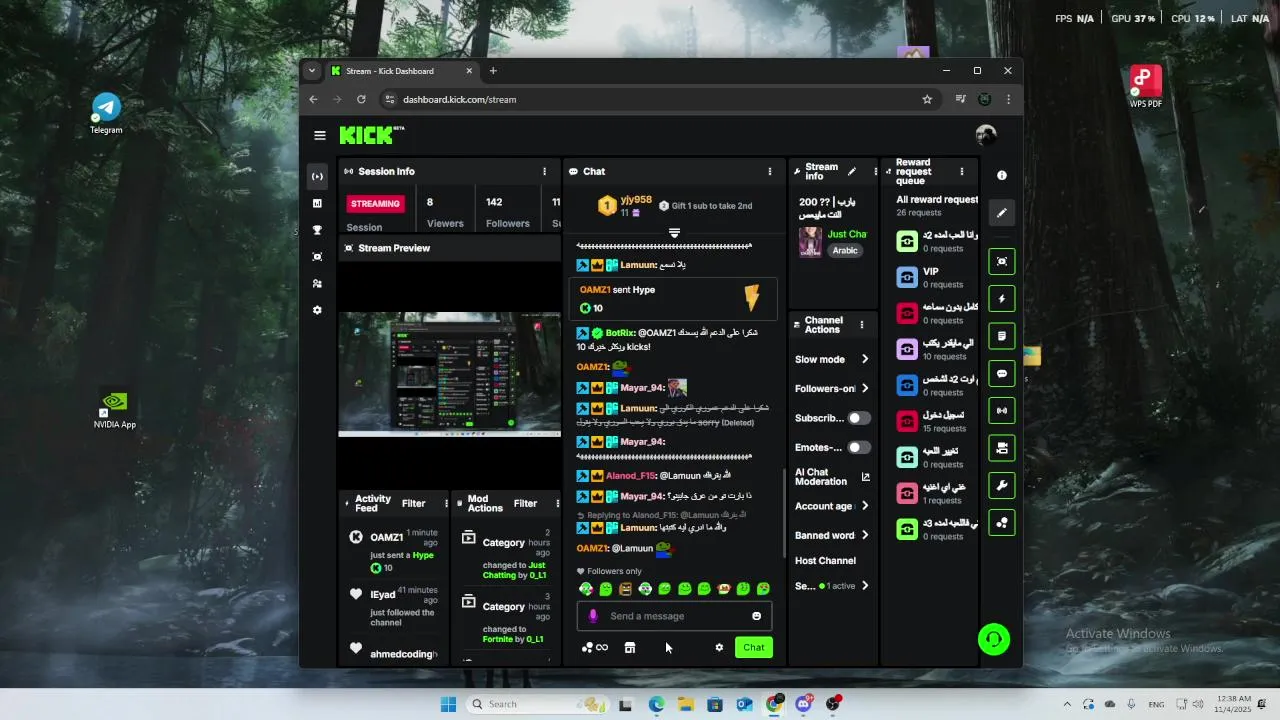
Task: Collapse the pinned leaderboard in chat
Action: [674, 233]
